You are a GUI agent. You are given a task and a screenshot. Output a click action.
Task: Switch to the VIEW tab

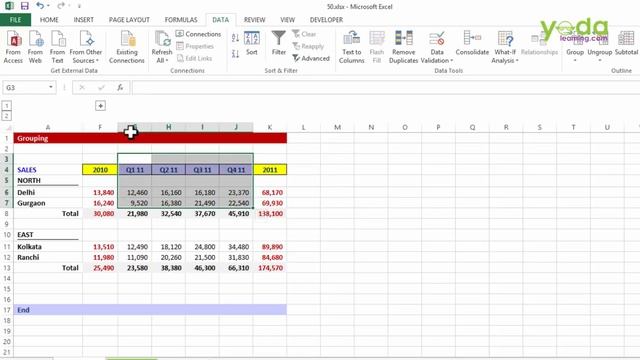point(287,20)
